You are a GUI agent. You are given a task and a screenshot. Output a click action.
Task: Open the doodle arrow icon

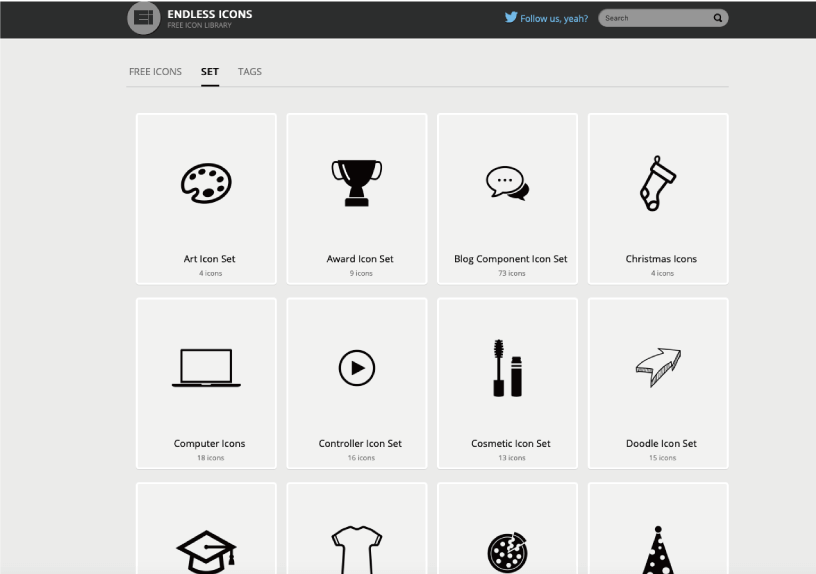(658, 367)
